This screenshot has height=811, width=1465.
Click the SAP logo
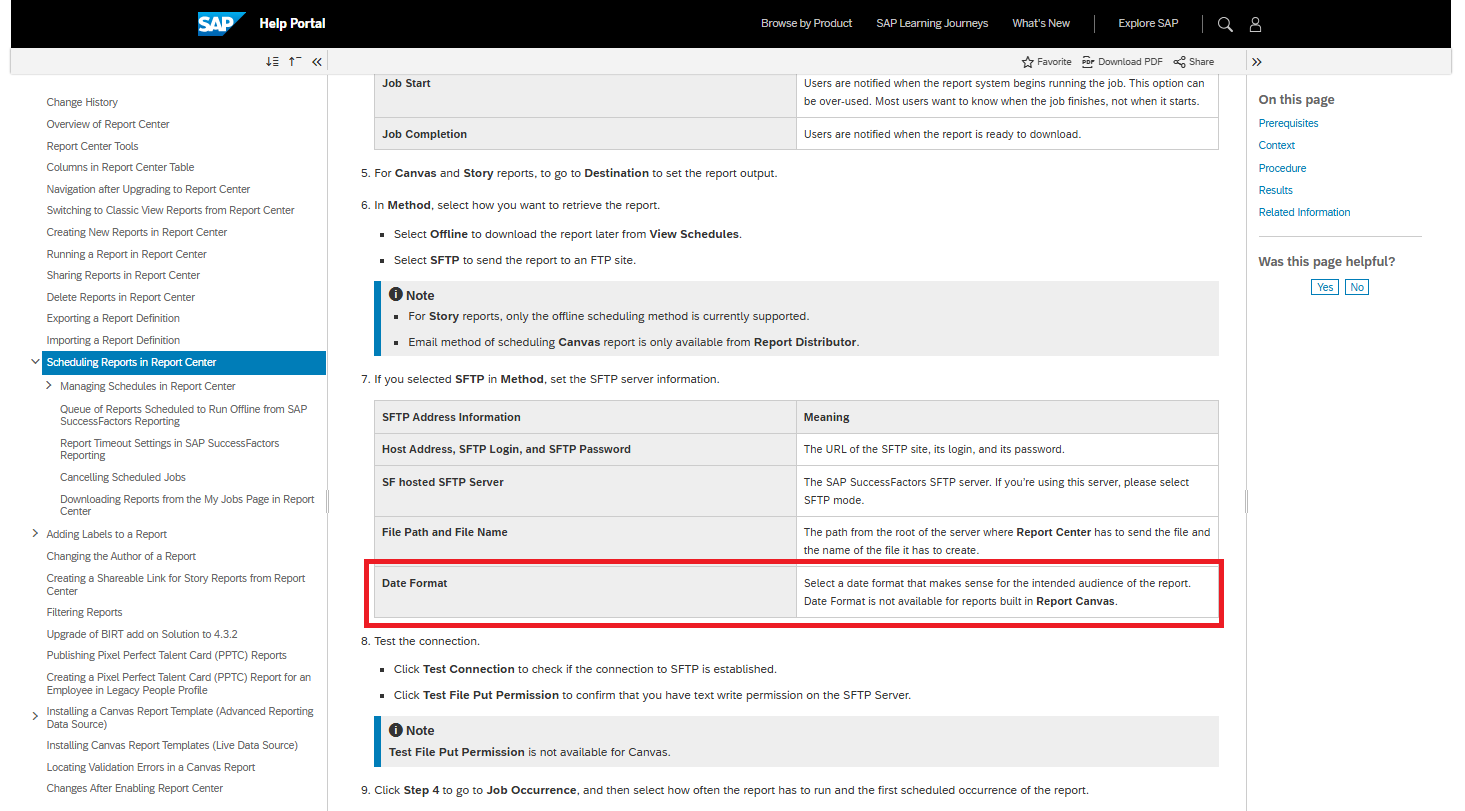[221, 23]
